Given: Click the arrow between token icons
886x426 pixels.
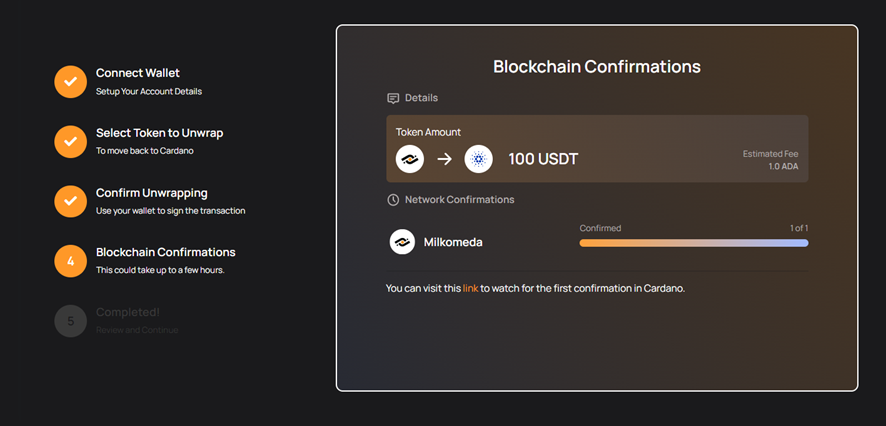Looking at the screenshot, I should coord(444,159).
